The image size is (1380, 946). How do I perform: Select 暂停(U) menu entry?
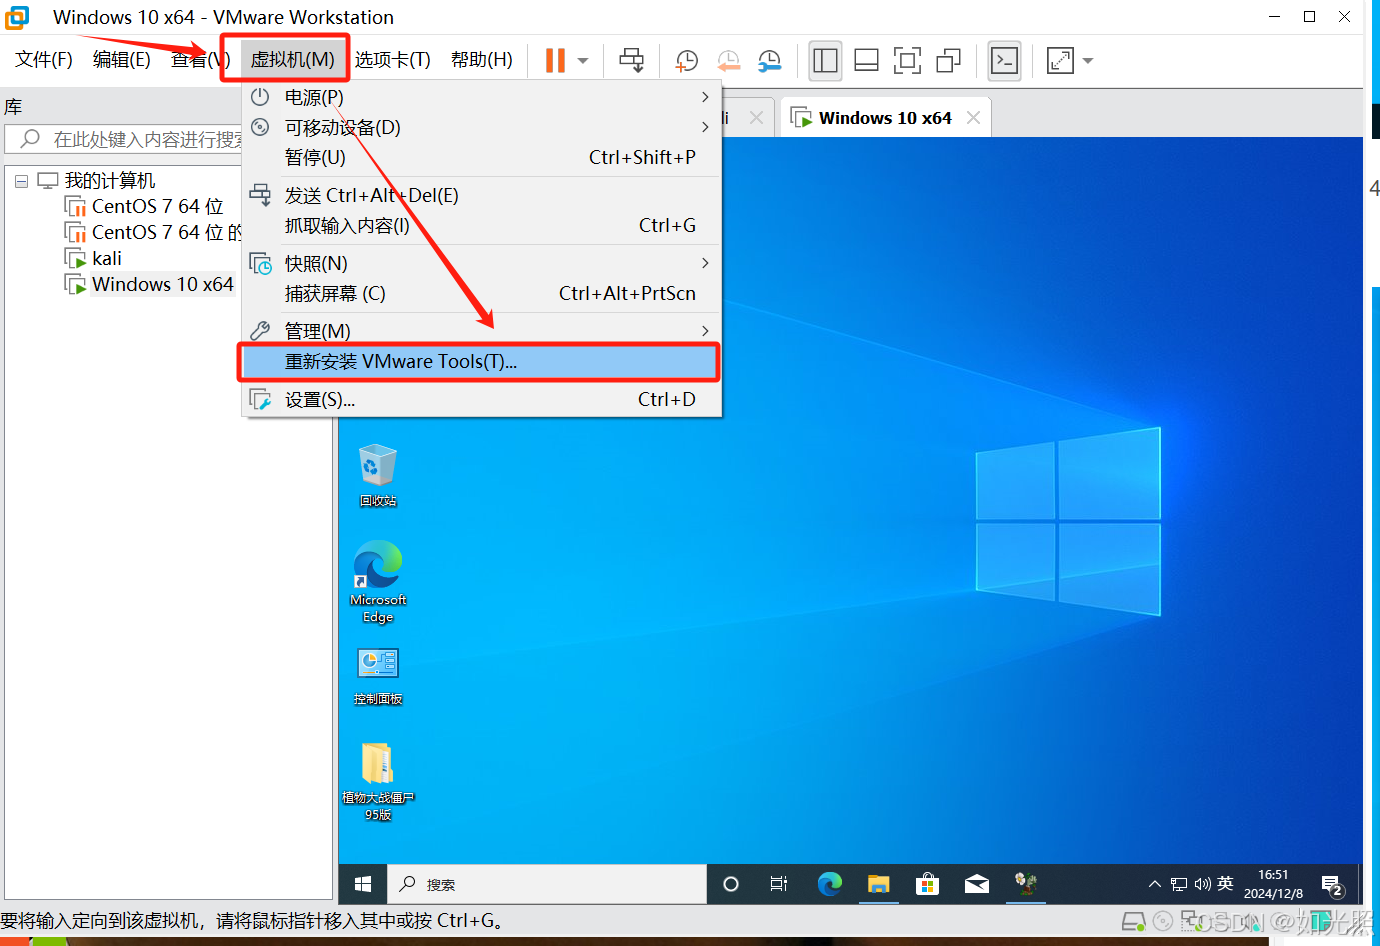pyautogui.click(x=482, y=157)
